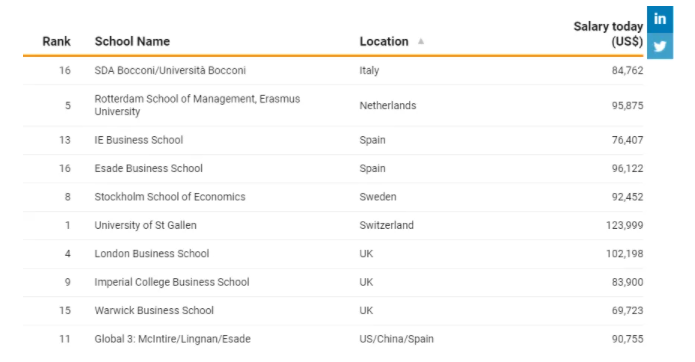Open Rotterdam School of Management entry
The image size is (695, 362).
point(197,105)
